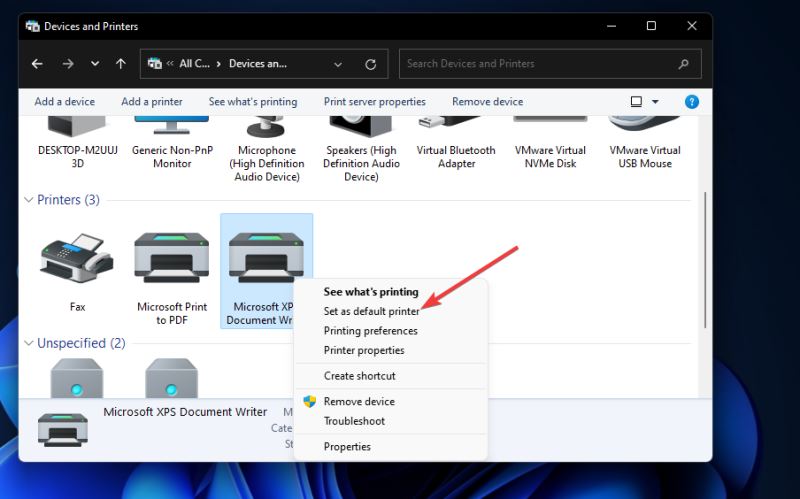Collapse the Unspecified (2) group
Screen dimensions: 800x499
pyautogui.click(x=28, y=343)
